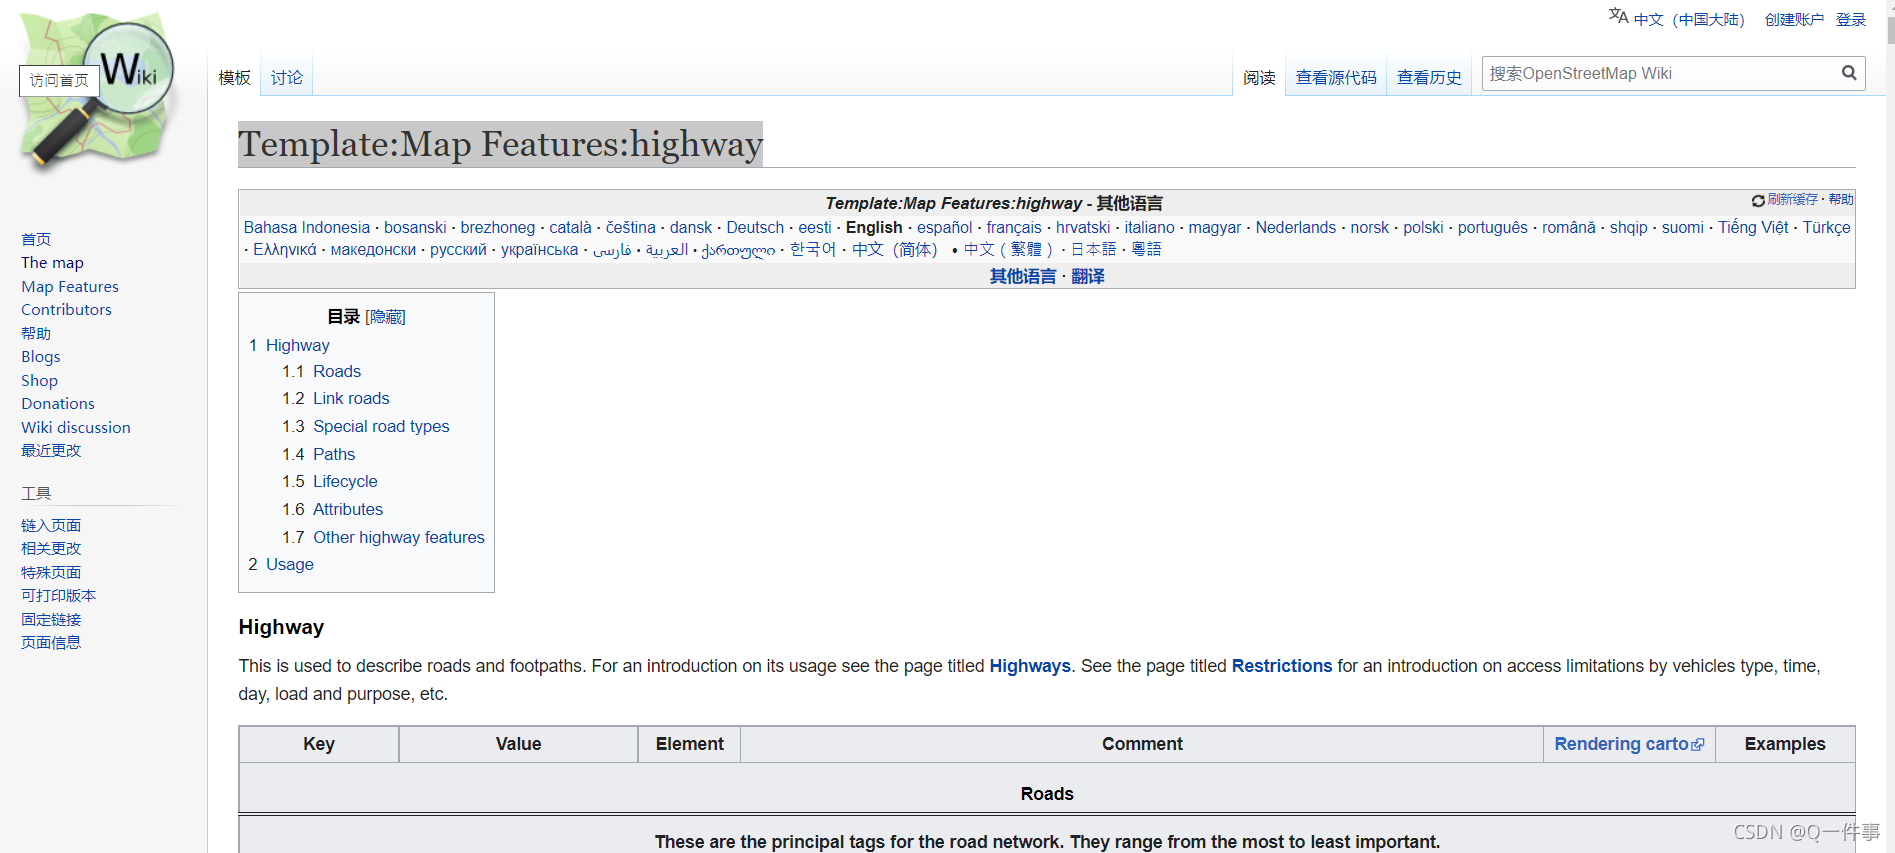Switch to italiano language version
Viewport: 1895px width, 853px height.
(x=1149, y=227)
